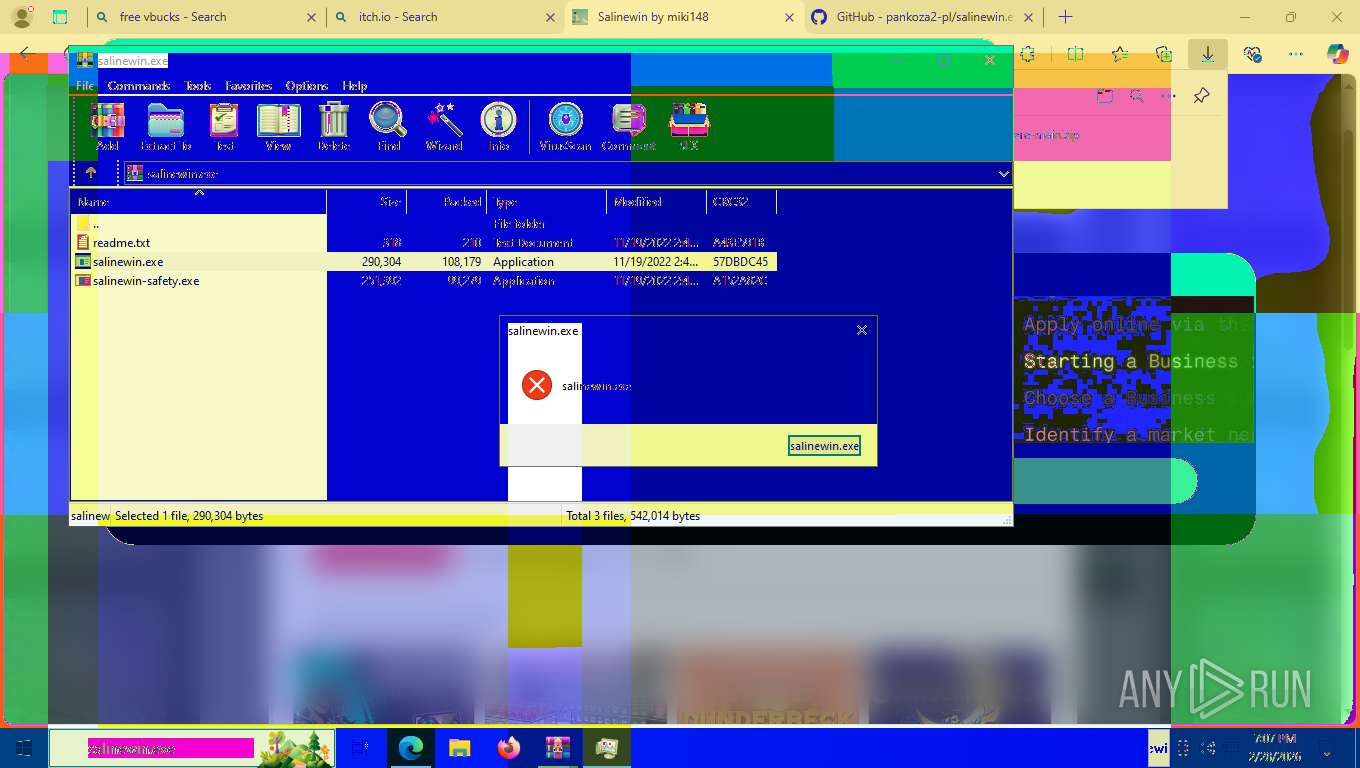Click the Find magnifier icon
This screenshot has width=1360, height=768.
coord(388,127)
